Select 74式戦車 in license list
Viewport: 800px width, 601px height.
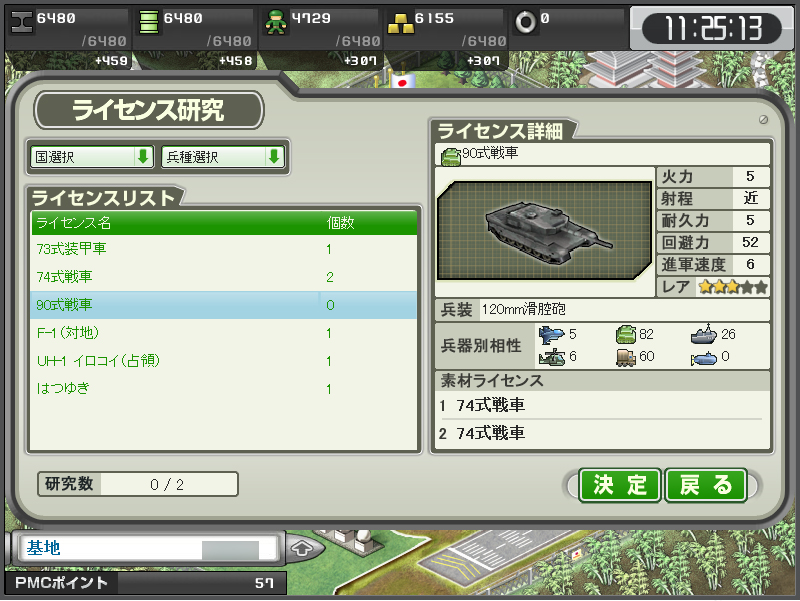coord(223,277)
